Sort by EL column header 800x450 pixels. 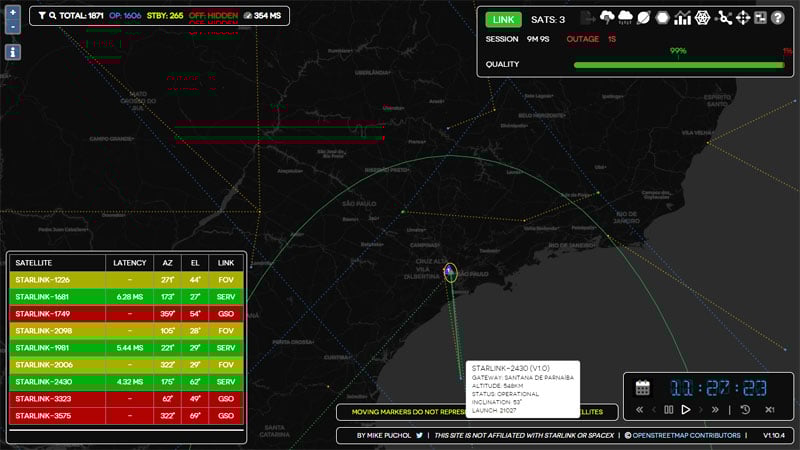tap(195, 263)
